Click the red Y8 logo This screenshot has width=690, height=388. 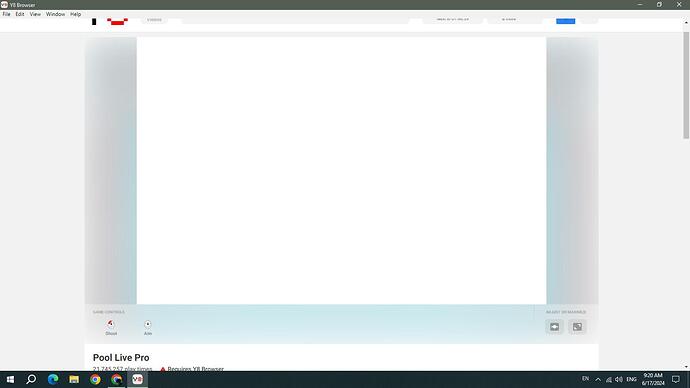tap(117, 21)
